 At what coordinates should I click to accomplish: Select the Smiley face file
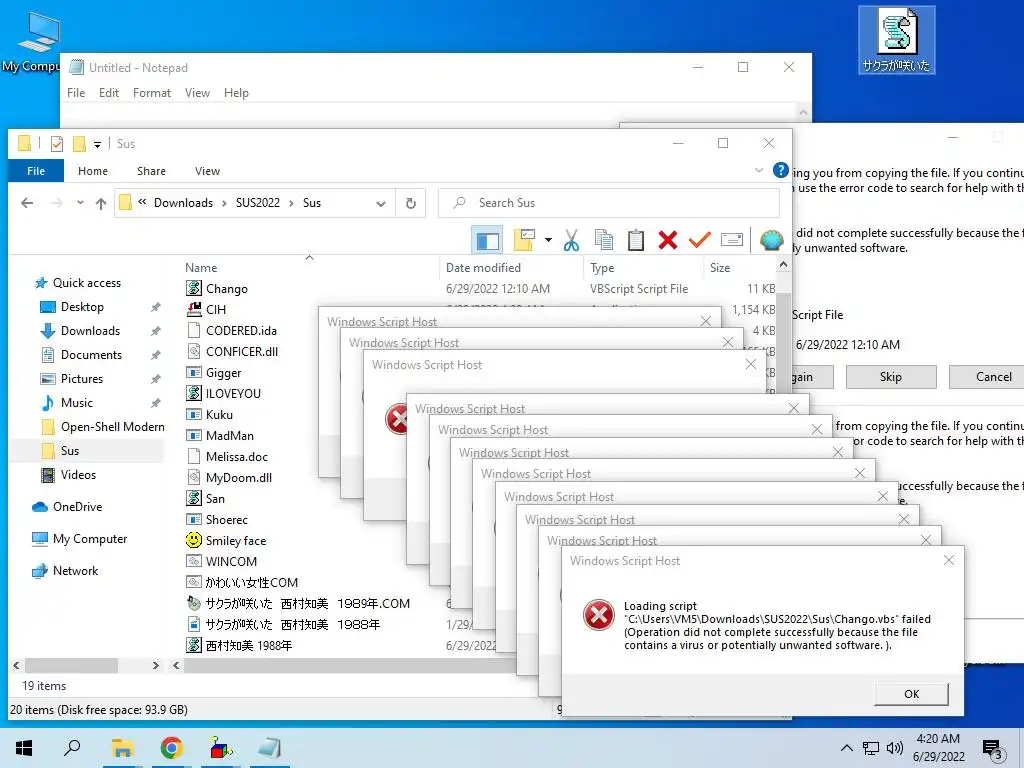(x=236, y=541)
